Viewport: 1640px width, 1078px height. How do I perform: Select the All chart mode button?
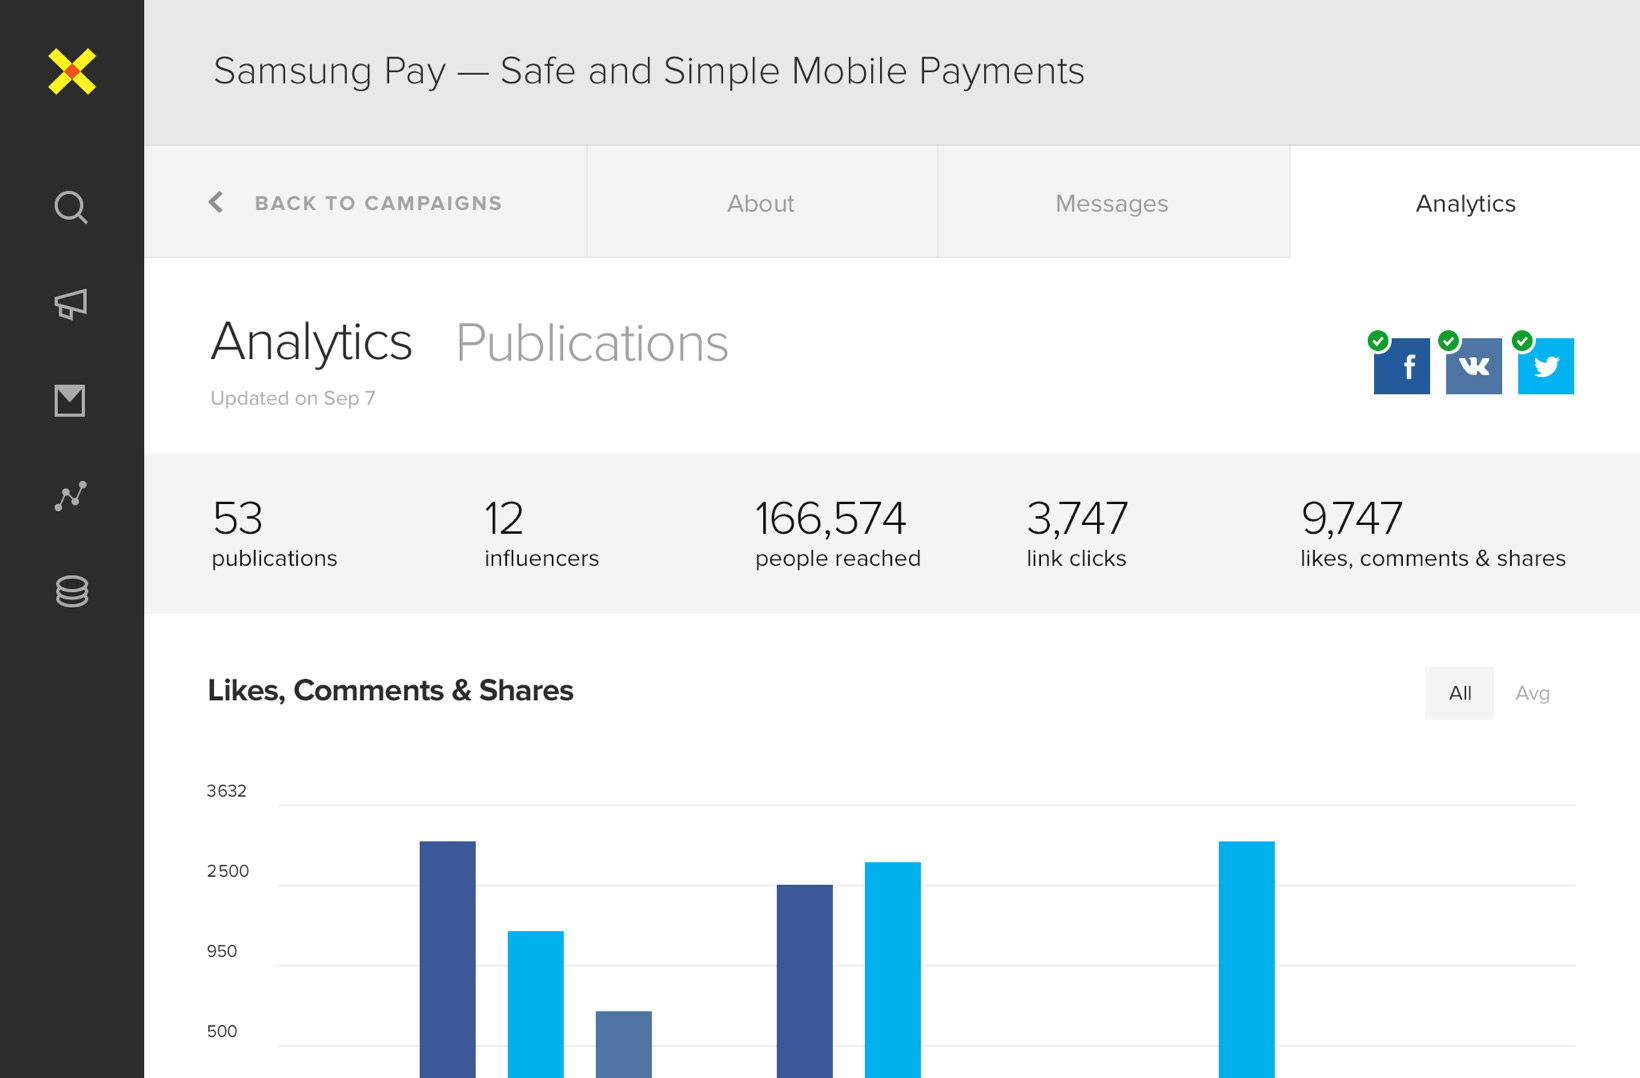tap(1459, 693)
